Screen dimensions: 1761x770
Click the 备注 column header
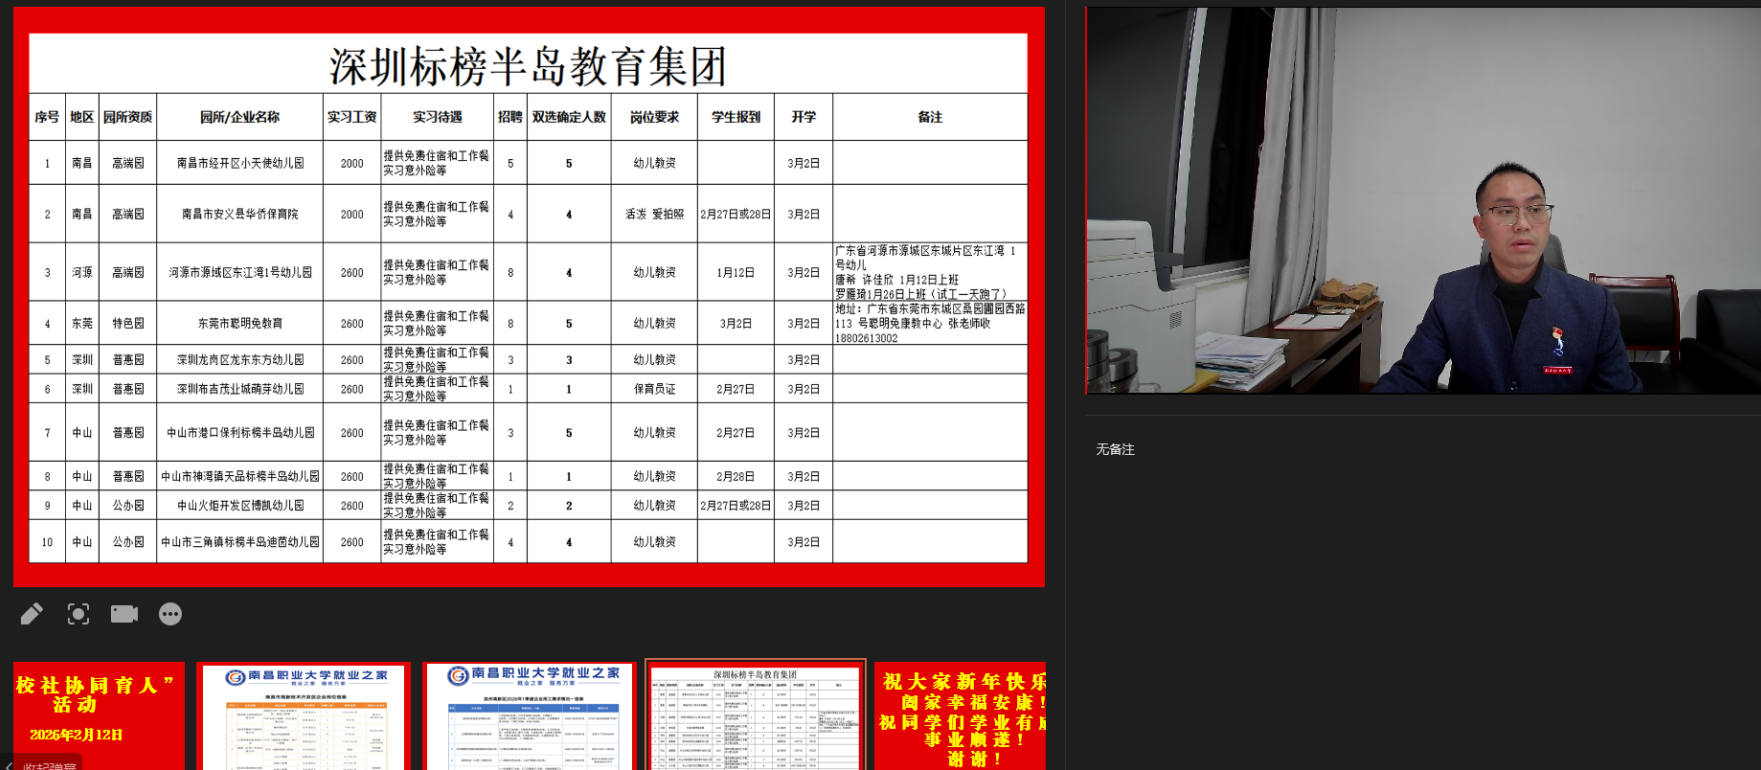point(930,117)
